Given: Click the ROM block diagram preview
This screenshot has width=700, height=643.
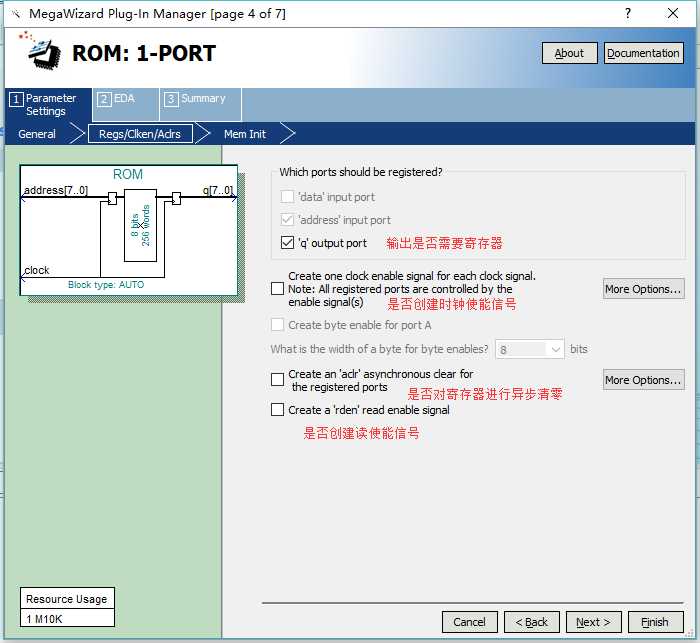Looking at the screenshot, I should point(129,230).
